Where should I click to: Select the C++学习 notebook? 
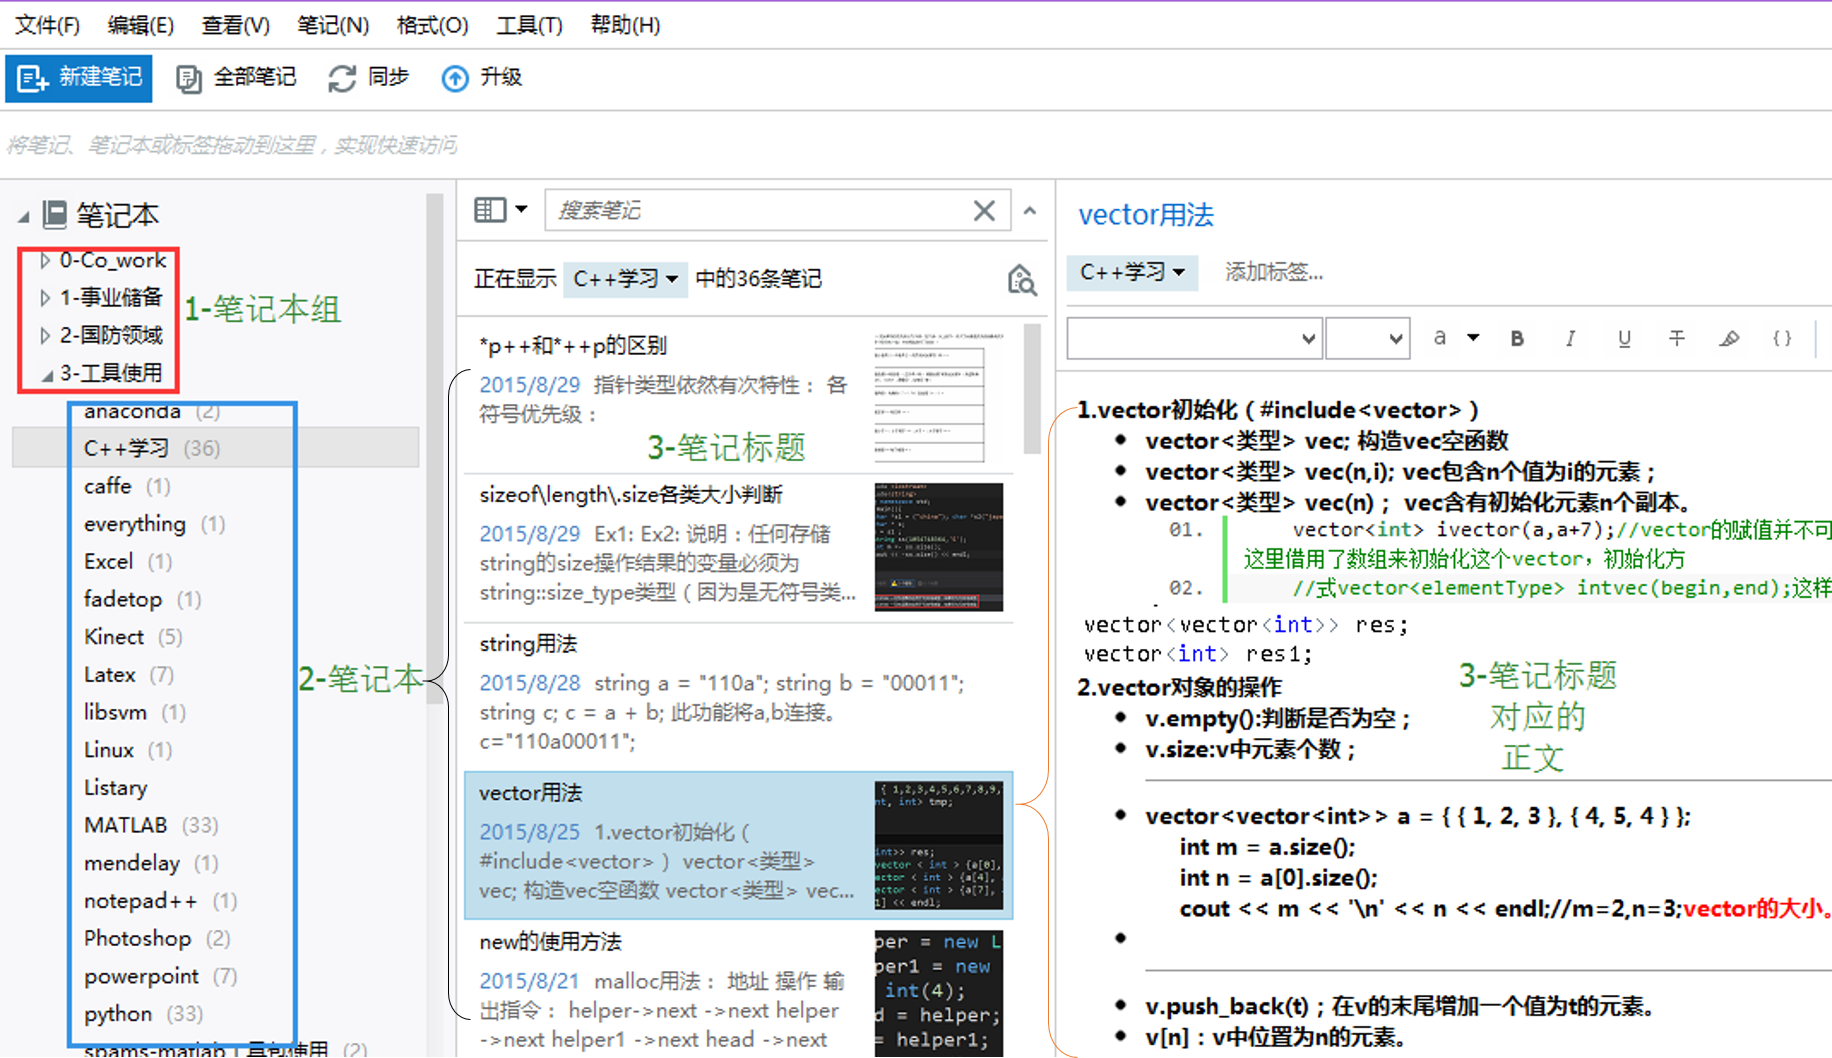(215, 448)
